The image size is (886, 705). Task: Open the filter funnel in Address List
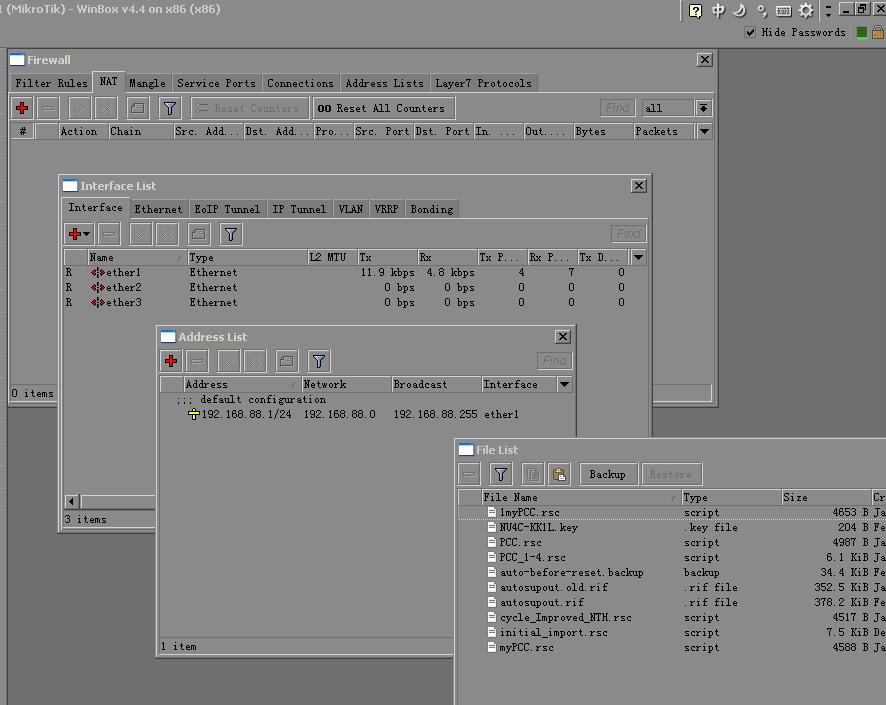pyautogui.click(x=319, y=361)
